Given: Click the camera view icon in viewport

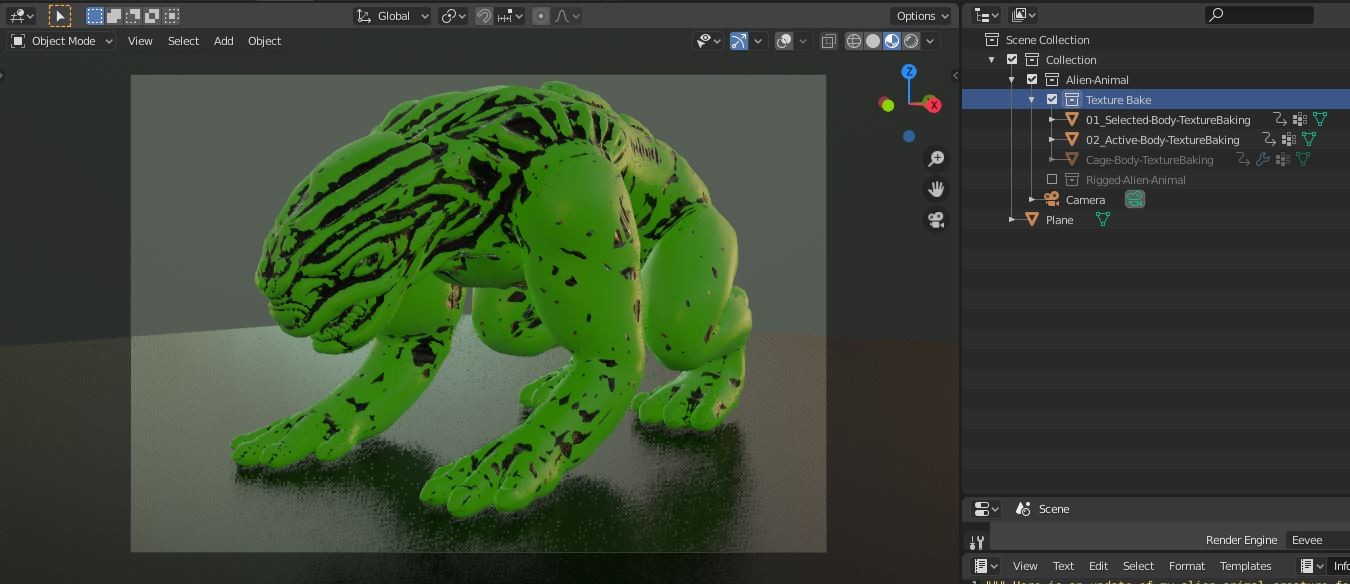Looking at the screenshot, I should pos(935,219).
